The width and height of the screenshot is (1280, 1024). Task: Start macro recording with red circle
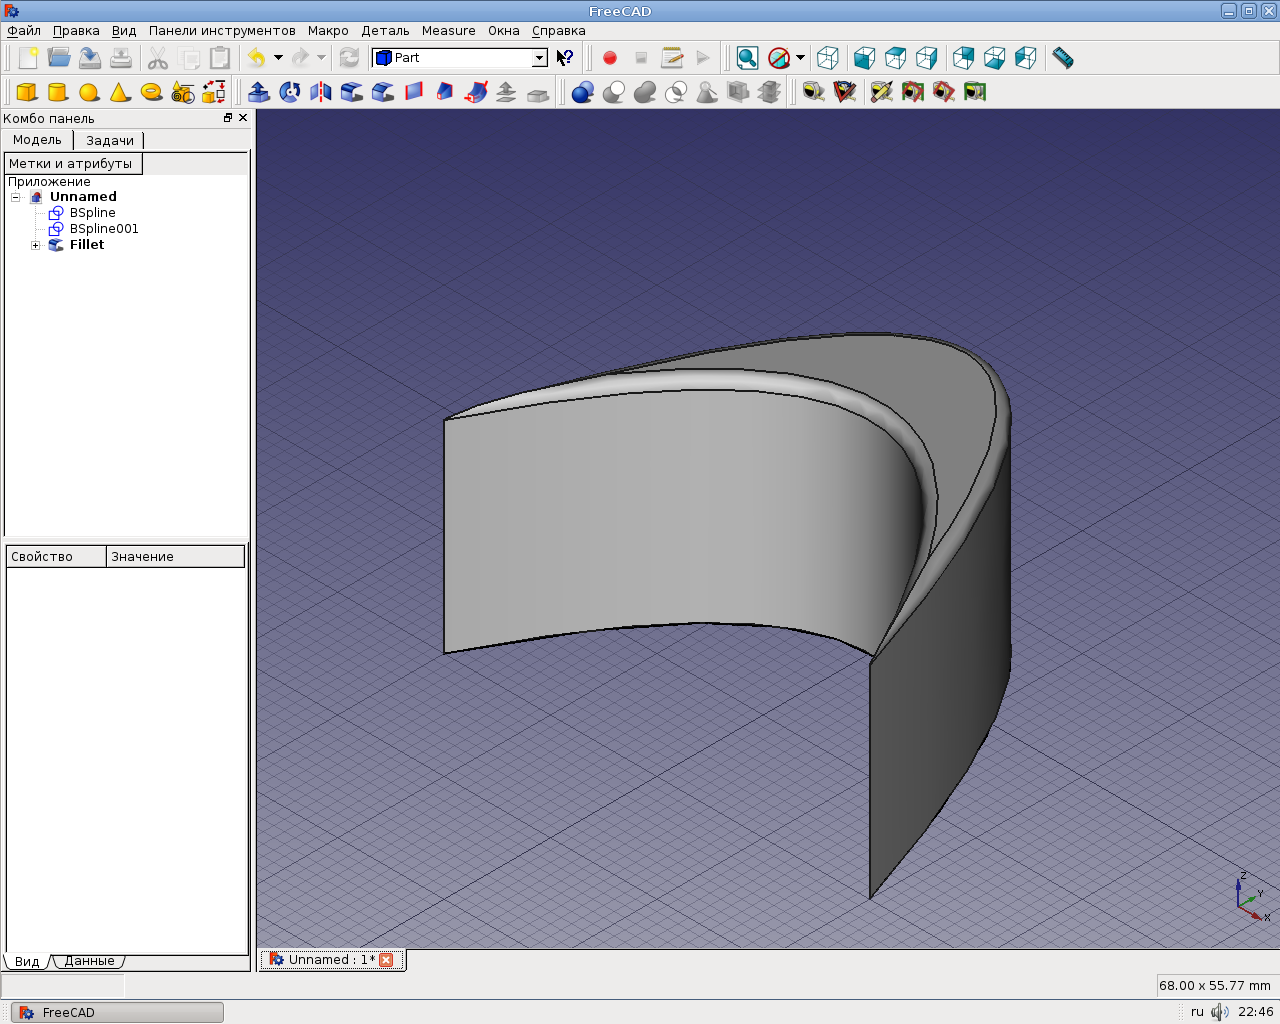pyautogui.click(x=610, y=58)
